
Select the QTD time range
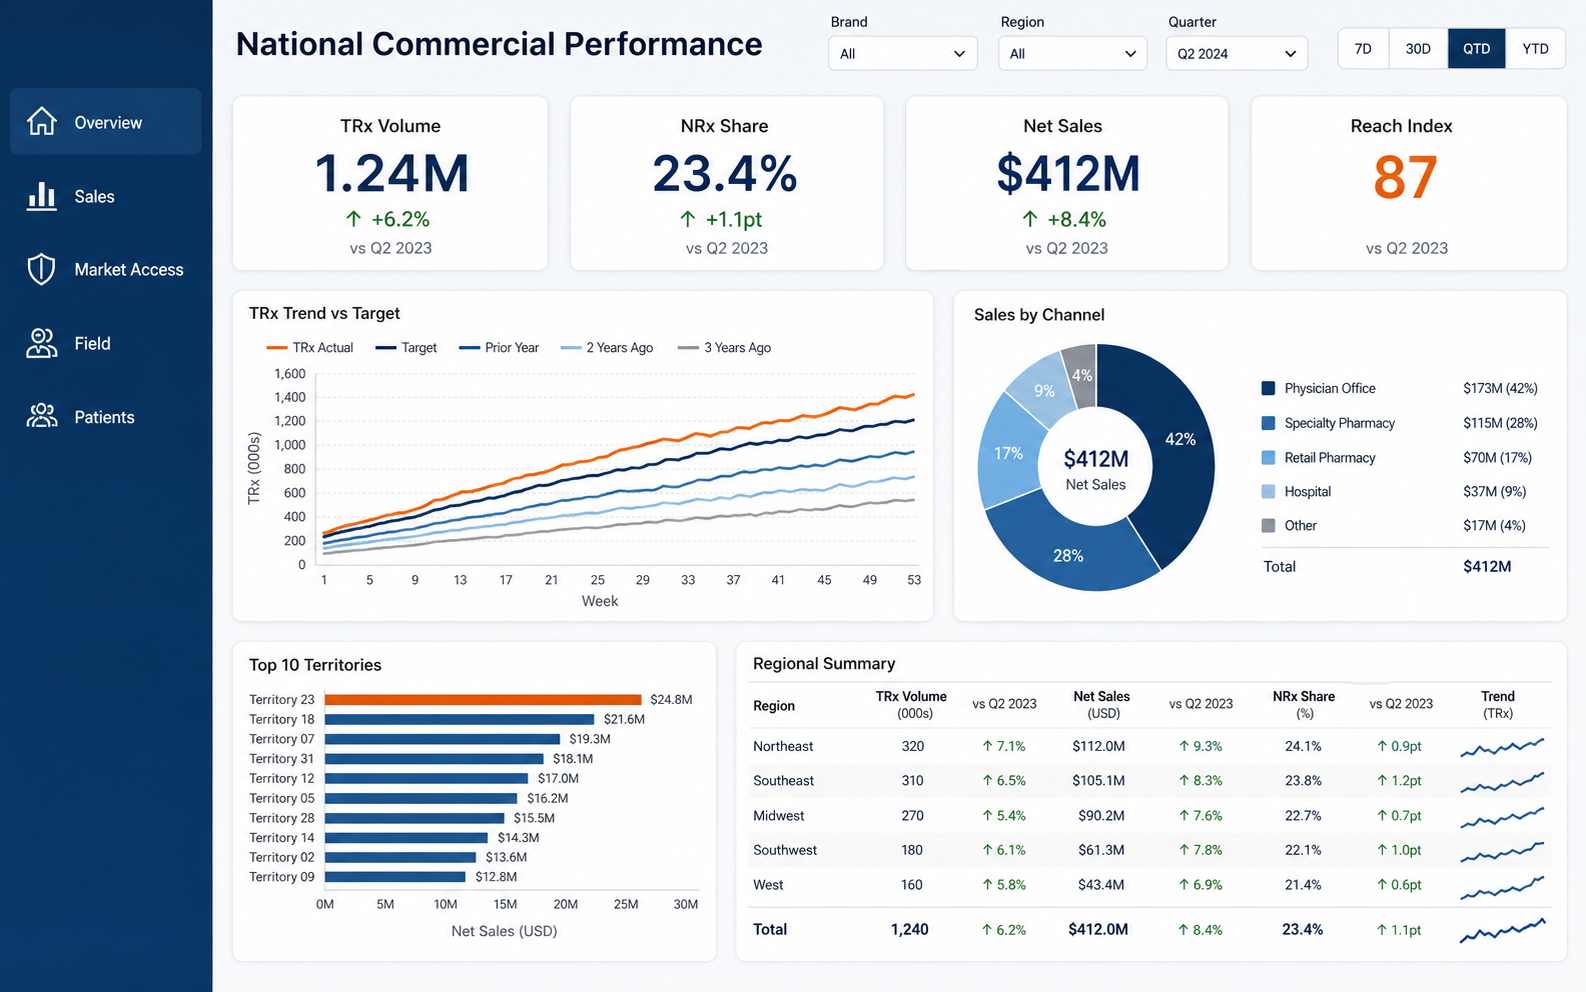(1476, 48)
